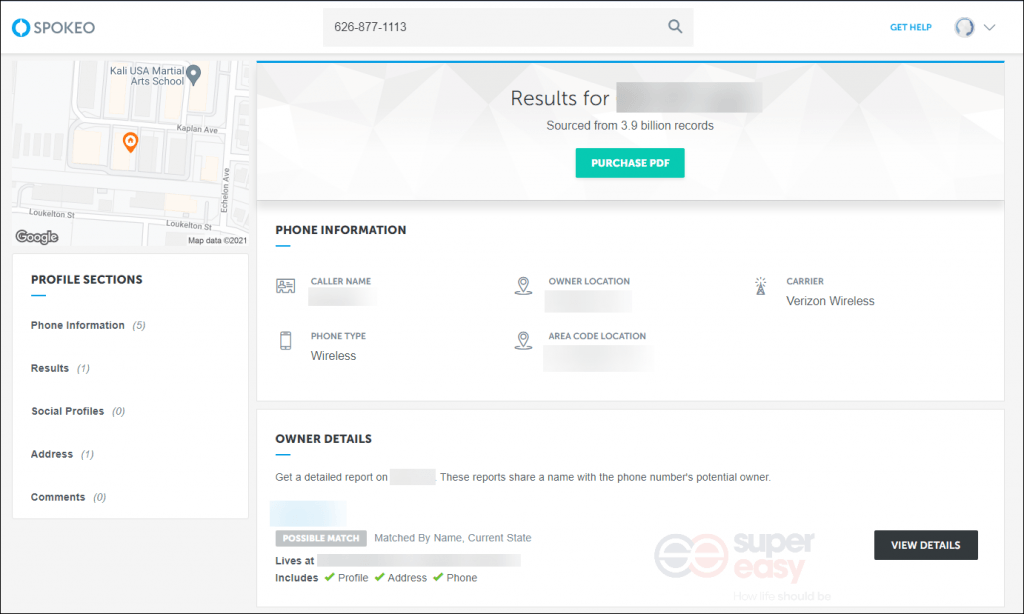Click the search magnifier icon
The image size is (1024, 614).
tap(675, 26)
